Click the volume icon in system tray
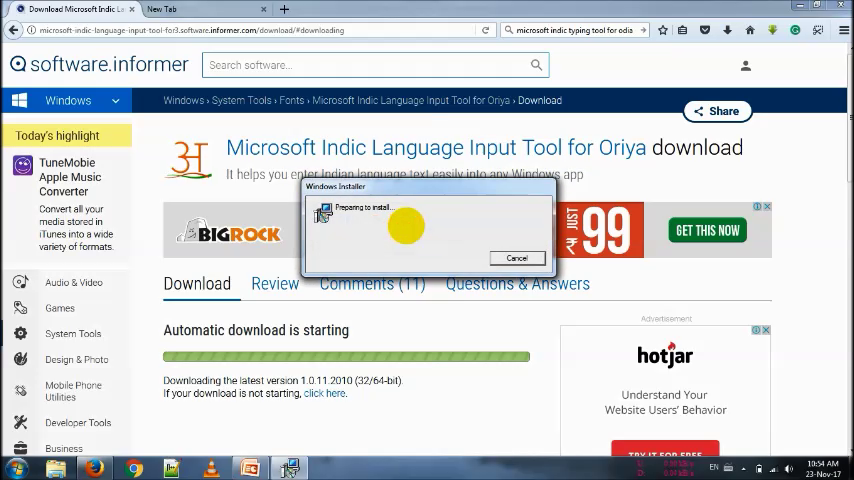 789,469
